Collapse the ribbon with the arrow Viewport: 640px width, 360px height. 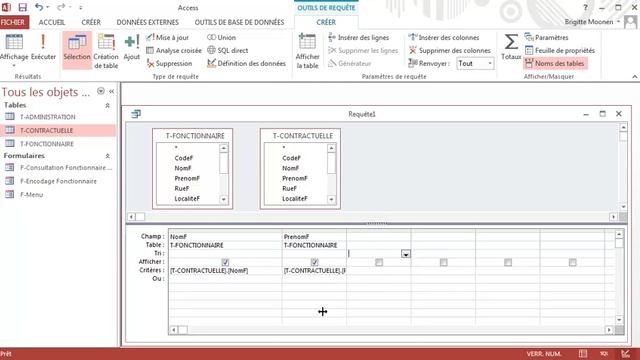point(635,76)
